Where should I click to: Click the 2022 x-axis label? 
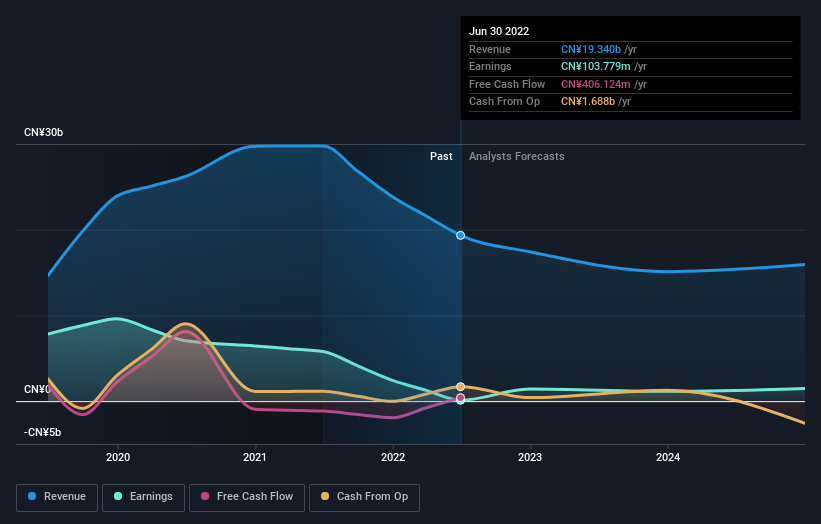(393, 457)
